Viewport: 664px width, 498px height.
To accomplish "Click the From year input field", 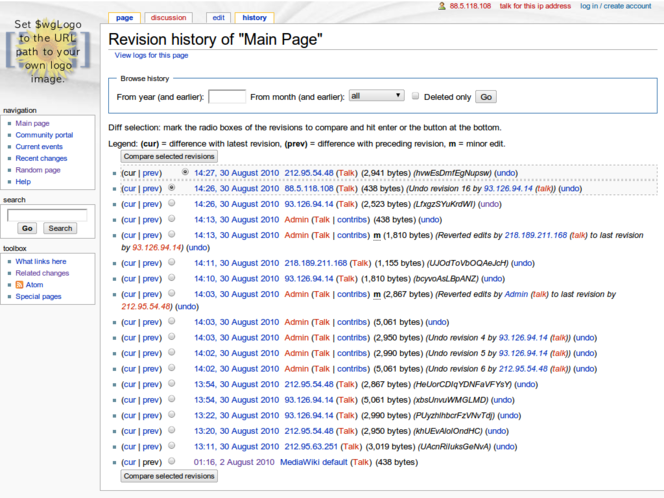I will coord(227,97).
